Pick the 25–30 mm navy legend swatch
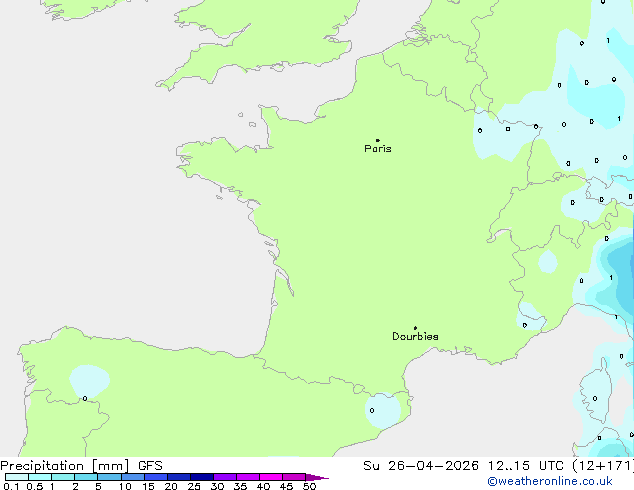The height and width of the screenshot is (490, 634). (x=202, y=477)
